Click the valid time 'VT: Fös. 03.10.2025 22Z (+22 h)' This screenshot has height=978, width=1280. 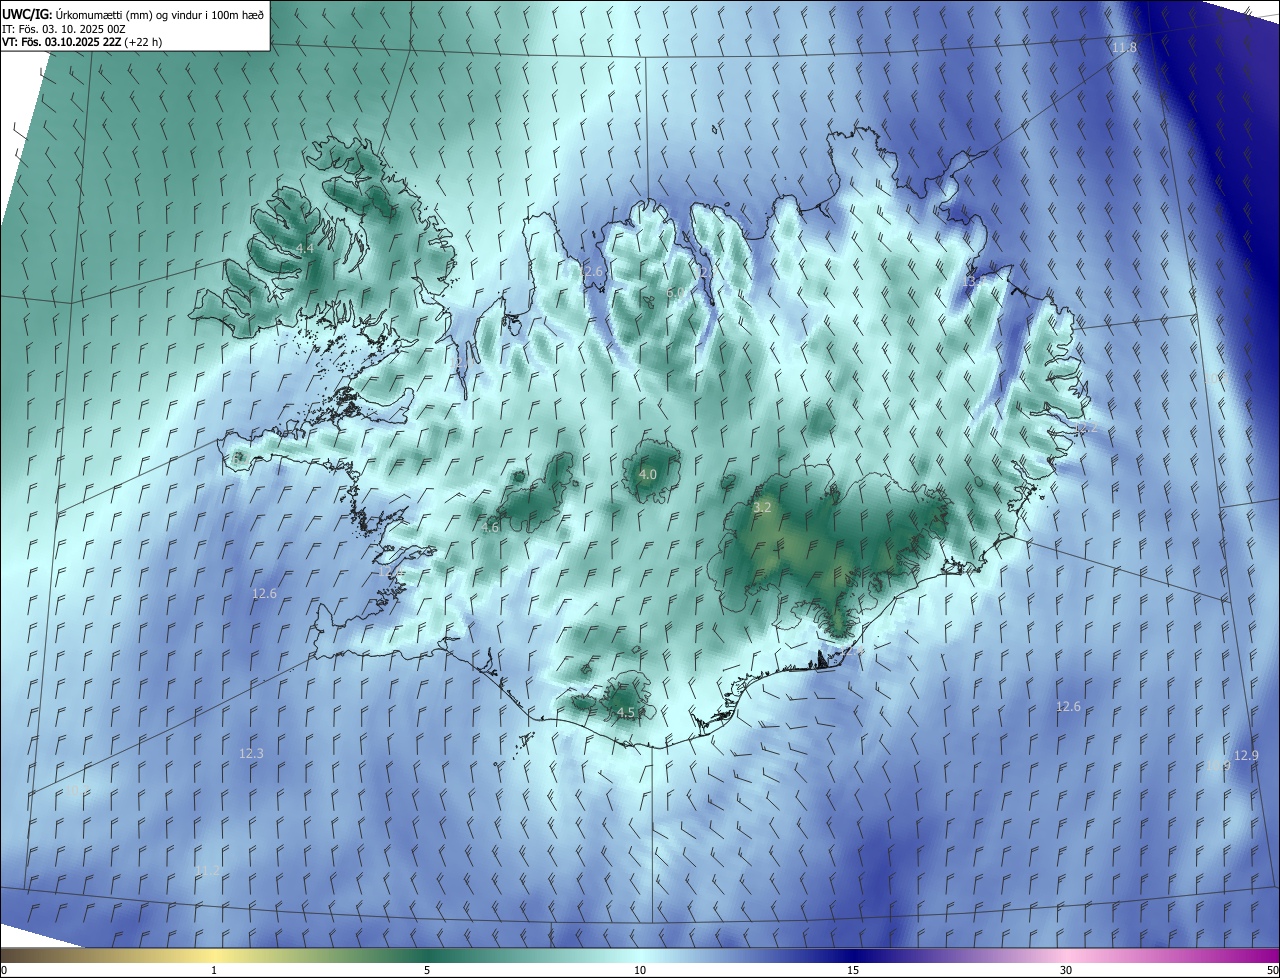(x=82, y=42)
